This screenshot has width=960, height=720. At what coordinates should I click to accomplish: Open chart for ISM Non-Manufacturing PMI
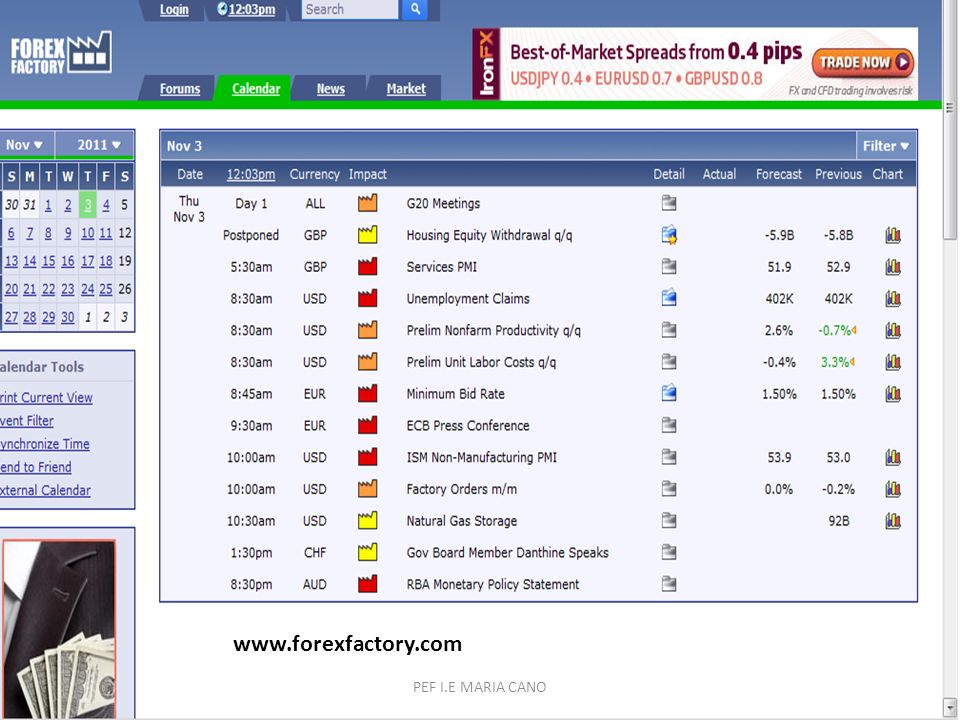click(893, 457)
